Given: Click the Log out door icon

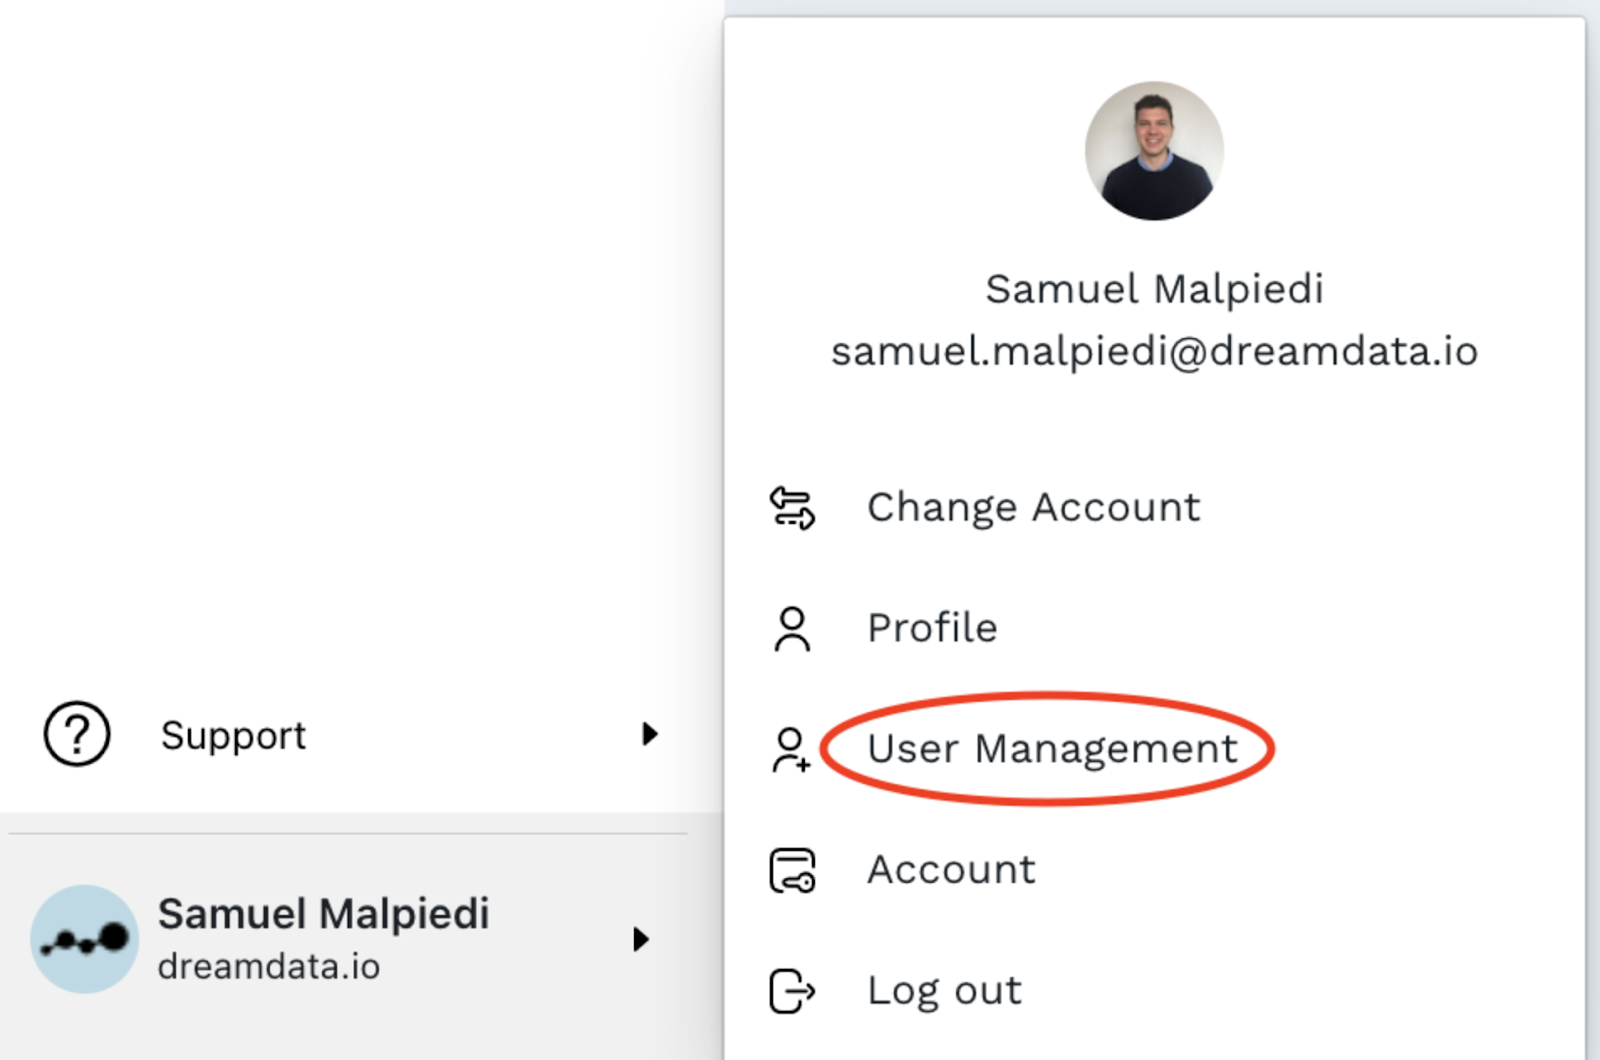Looking at the screenshot, I should tap(792, 991).
